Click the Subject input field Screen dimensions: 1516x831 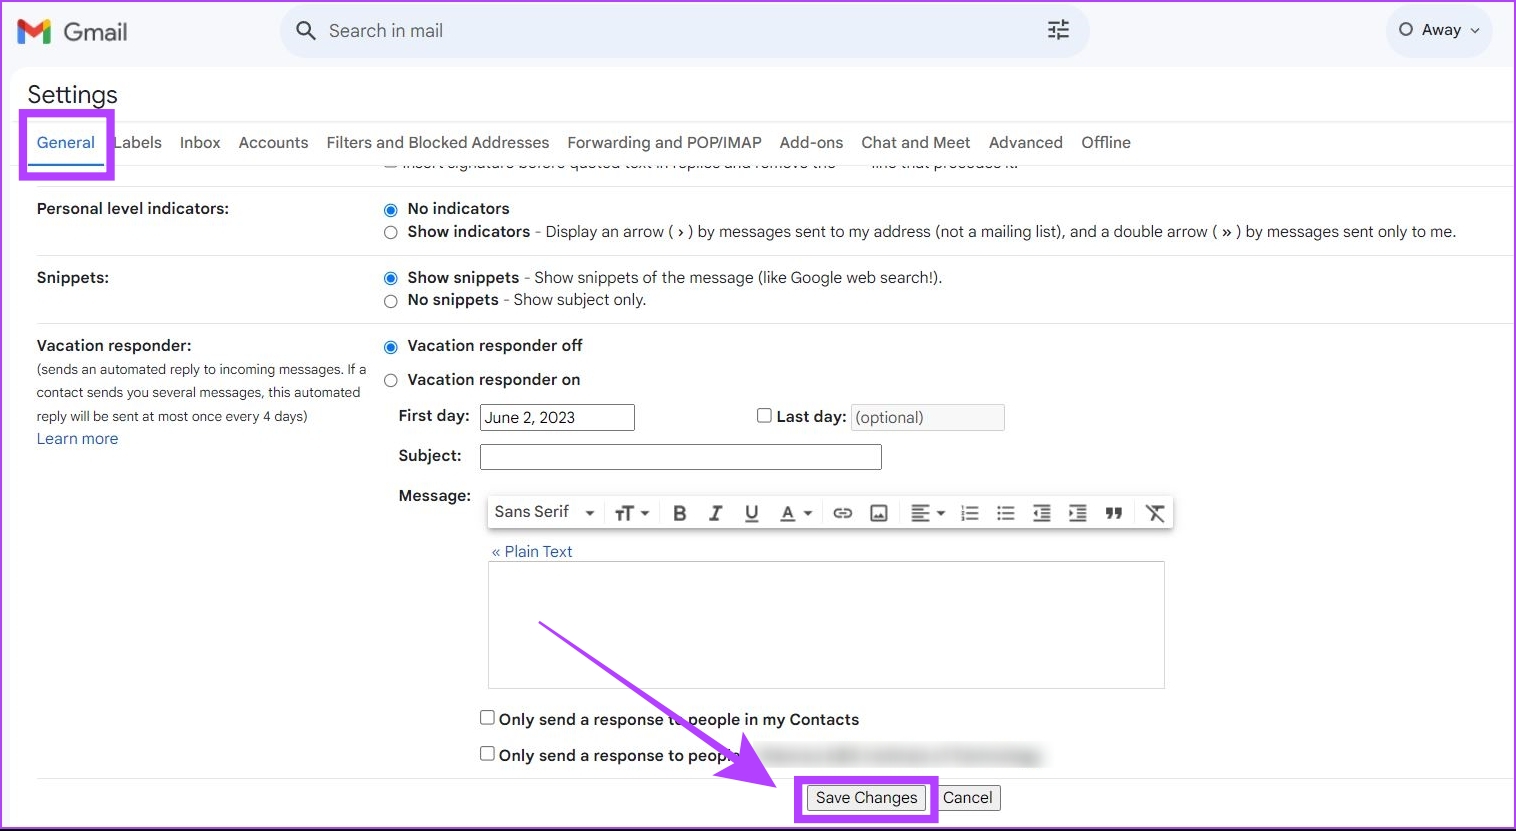point(680,456)
